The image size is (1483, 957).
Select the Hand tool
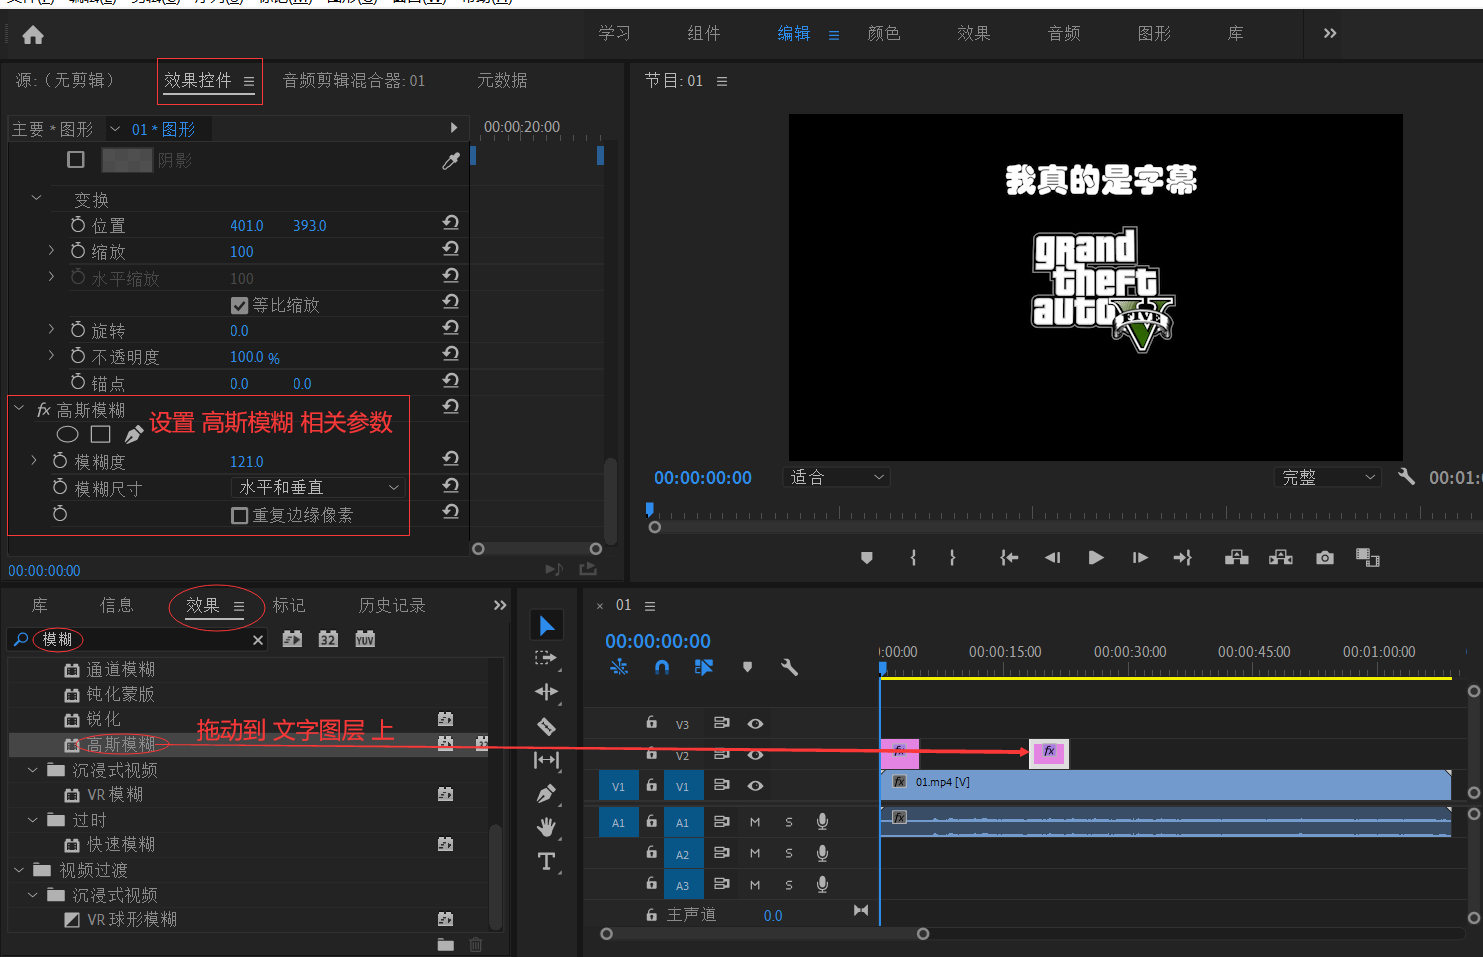click(546, 827)
